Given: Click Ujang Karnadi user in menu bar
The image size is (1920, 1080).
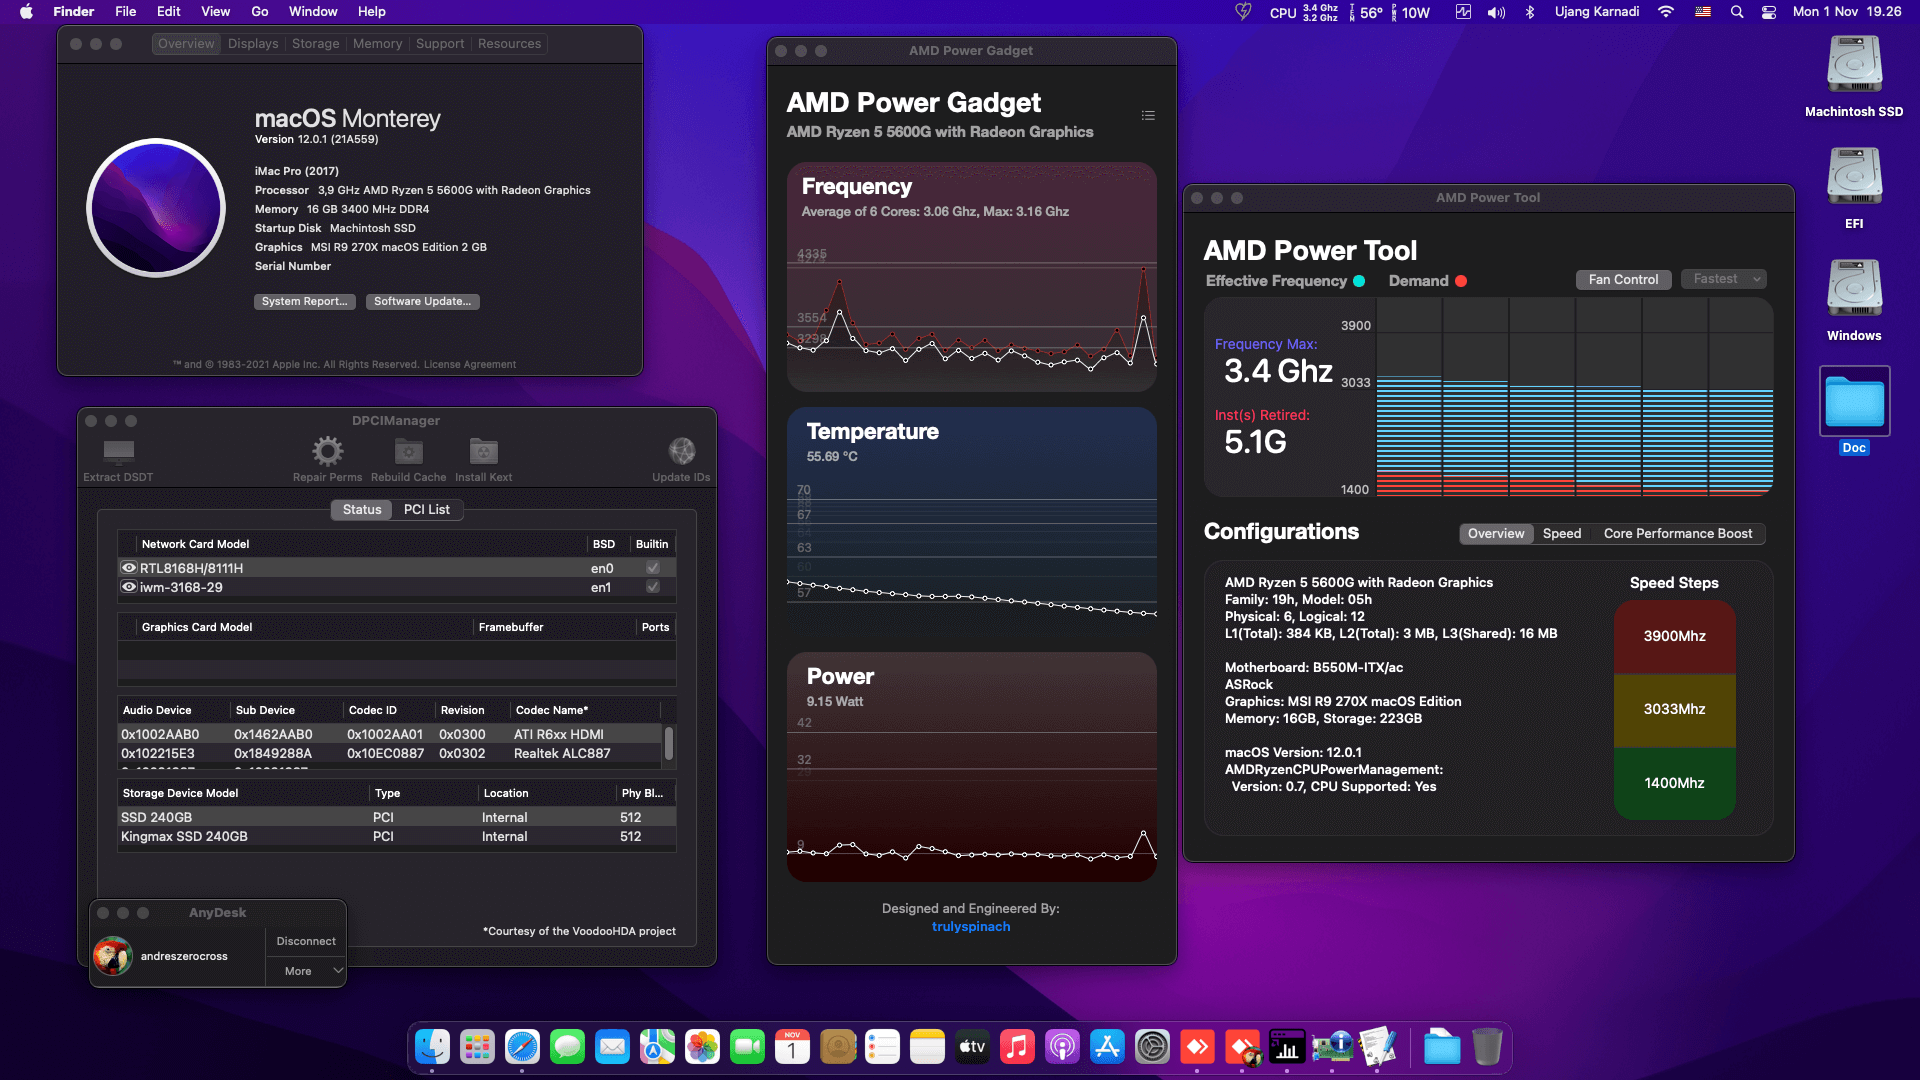Looking at the screenshot, I should point(1597,12).
